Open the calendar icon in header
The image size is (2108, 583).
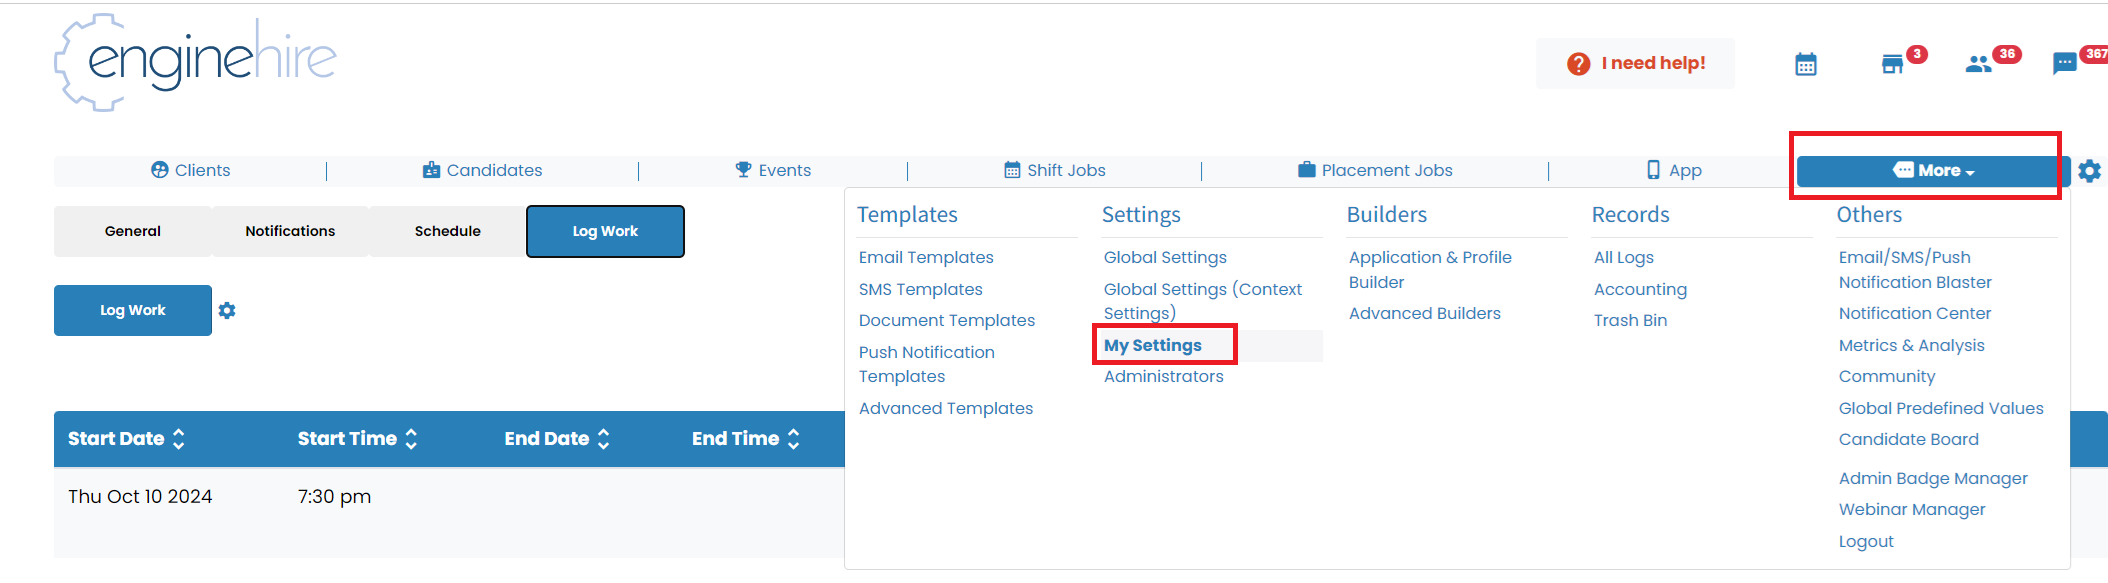(1805, 65)
